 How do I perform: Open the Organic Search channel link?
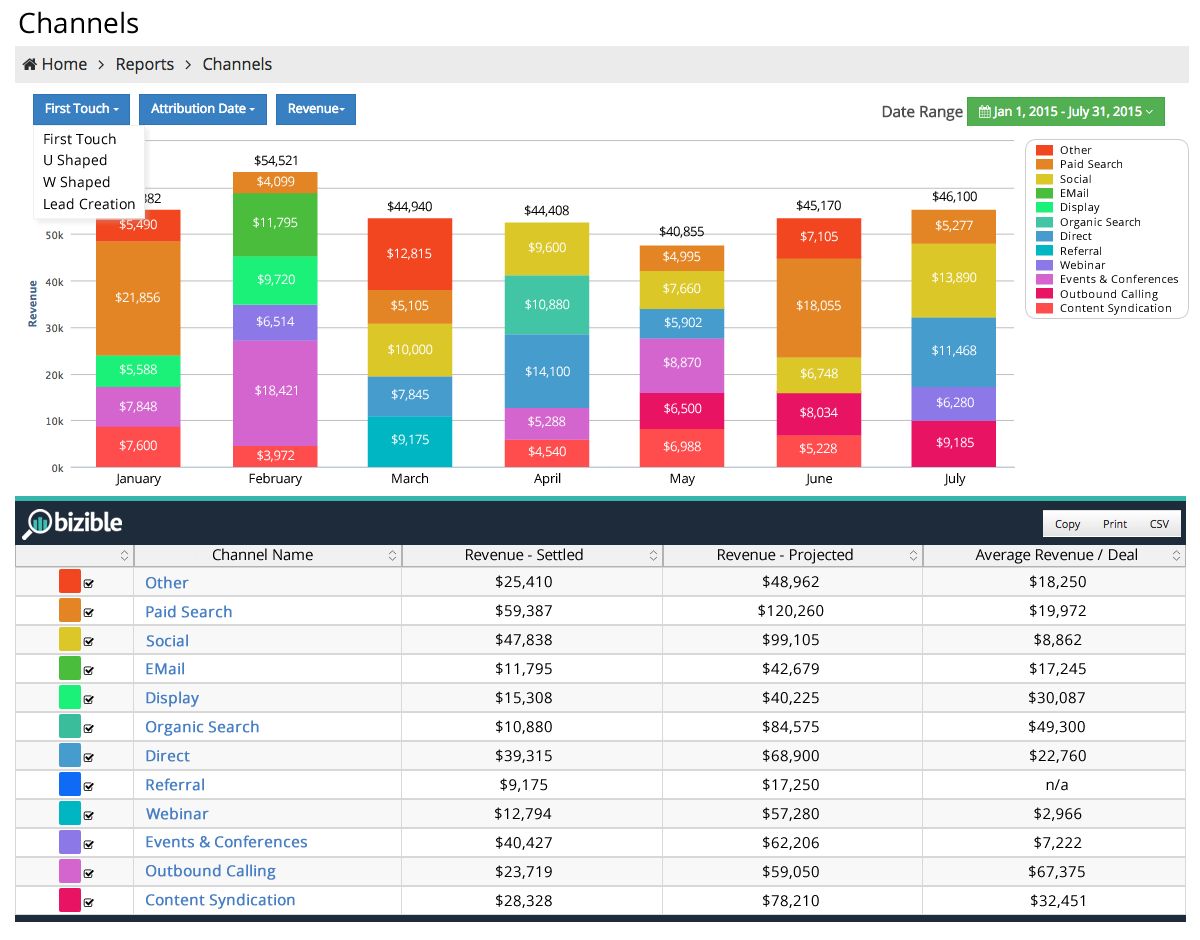[202, 727]
